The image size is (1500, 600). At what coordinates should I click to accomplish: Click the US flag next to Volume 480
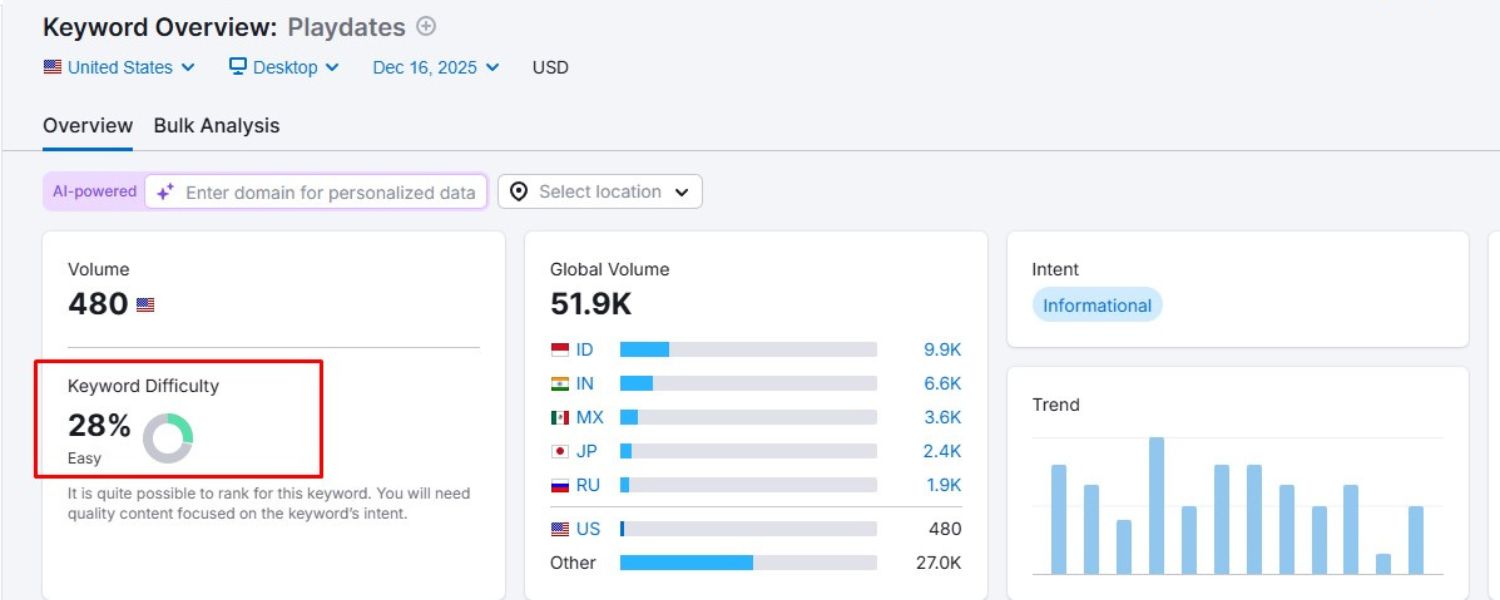[144, 303]
